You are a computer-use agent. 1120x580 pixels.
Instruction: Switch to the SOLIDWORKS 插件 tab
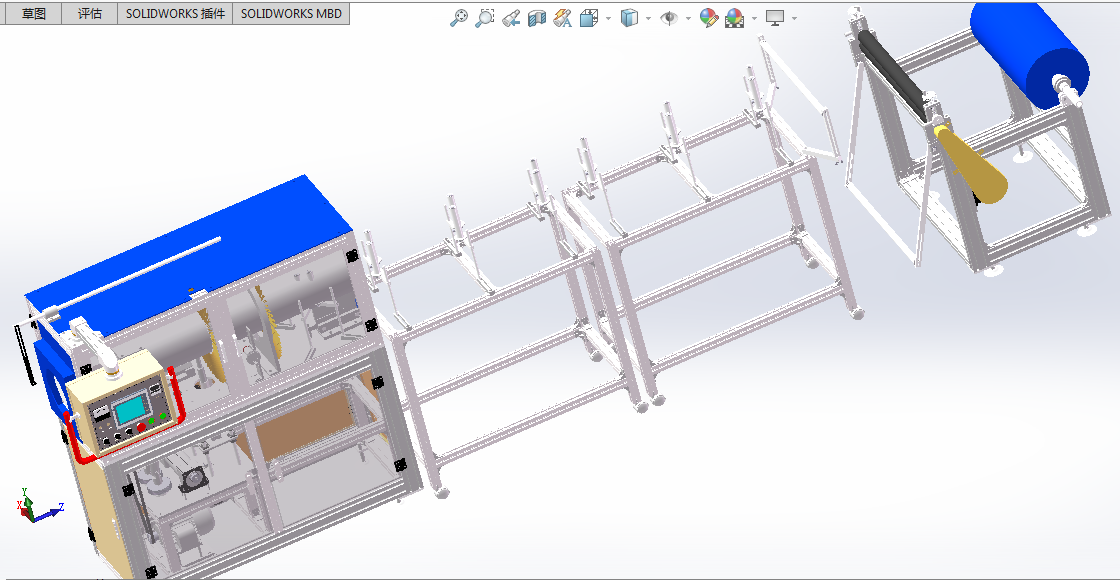(175, 13)
